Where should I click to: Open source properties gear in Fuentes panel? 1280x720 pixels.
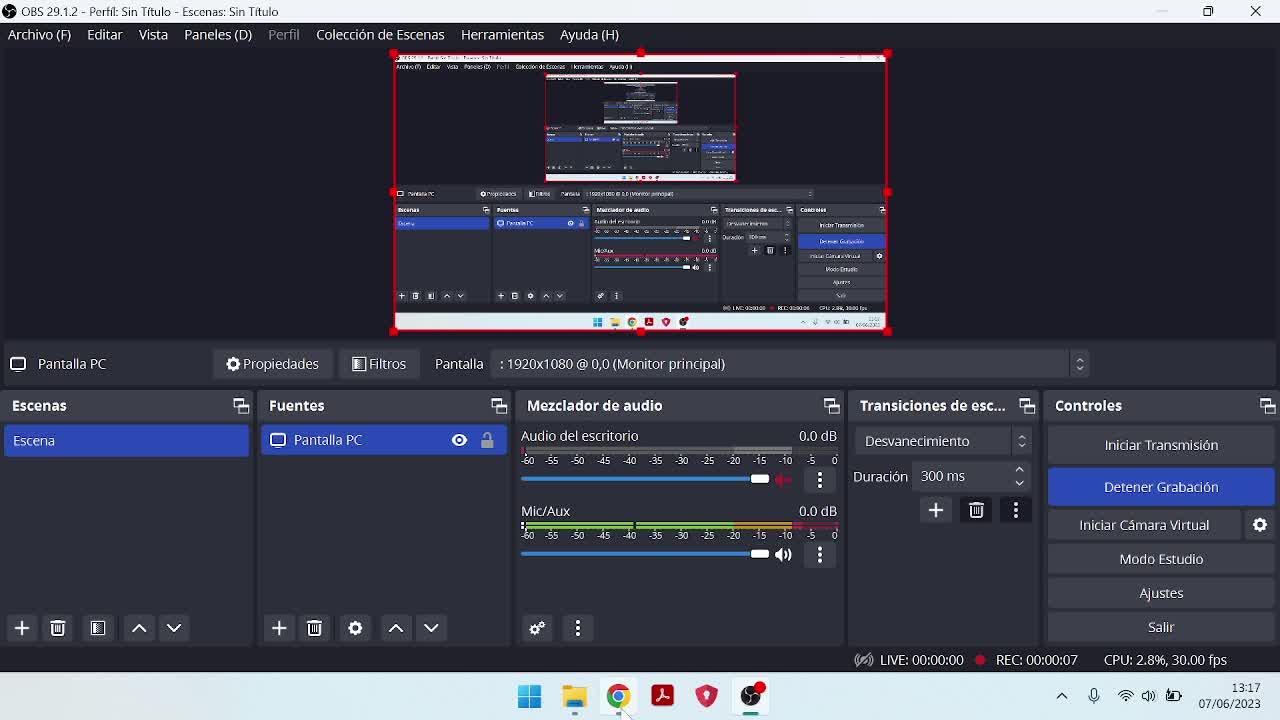[x=355, y=628]
